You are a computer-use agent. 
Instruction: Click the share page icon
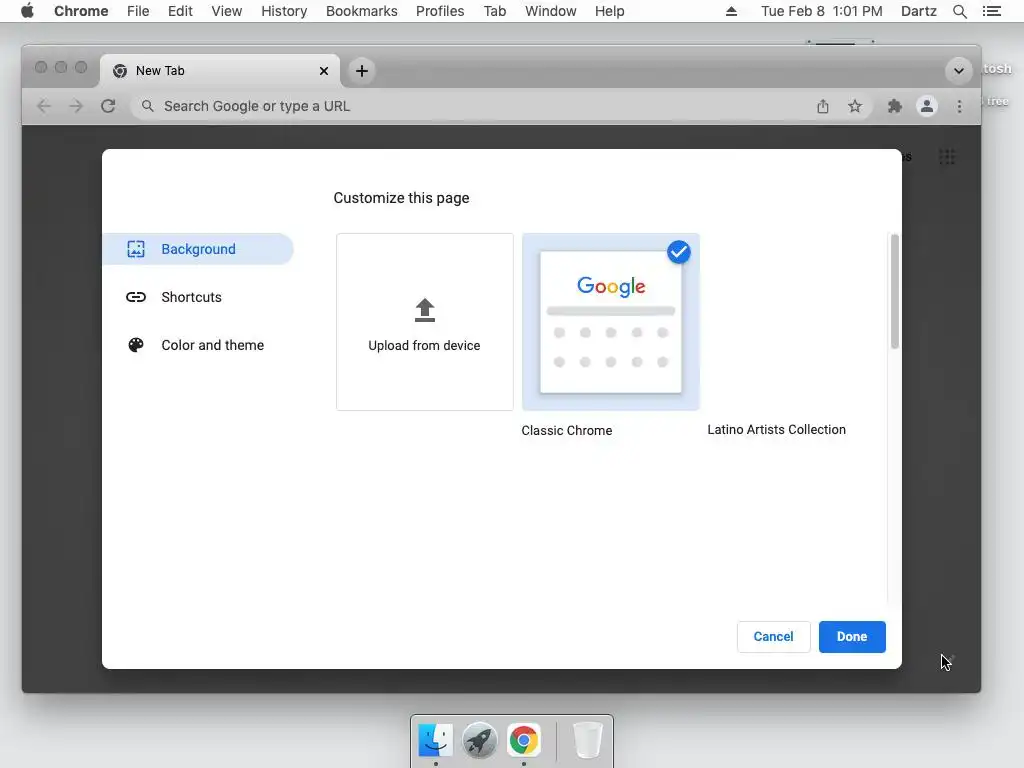(823, 106)
